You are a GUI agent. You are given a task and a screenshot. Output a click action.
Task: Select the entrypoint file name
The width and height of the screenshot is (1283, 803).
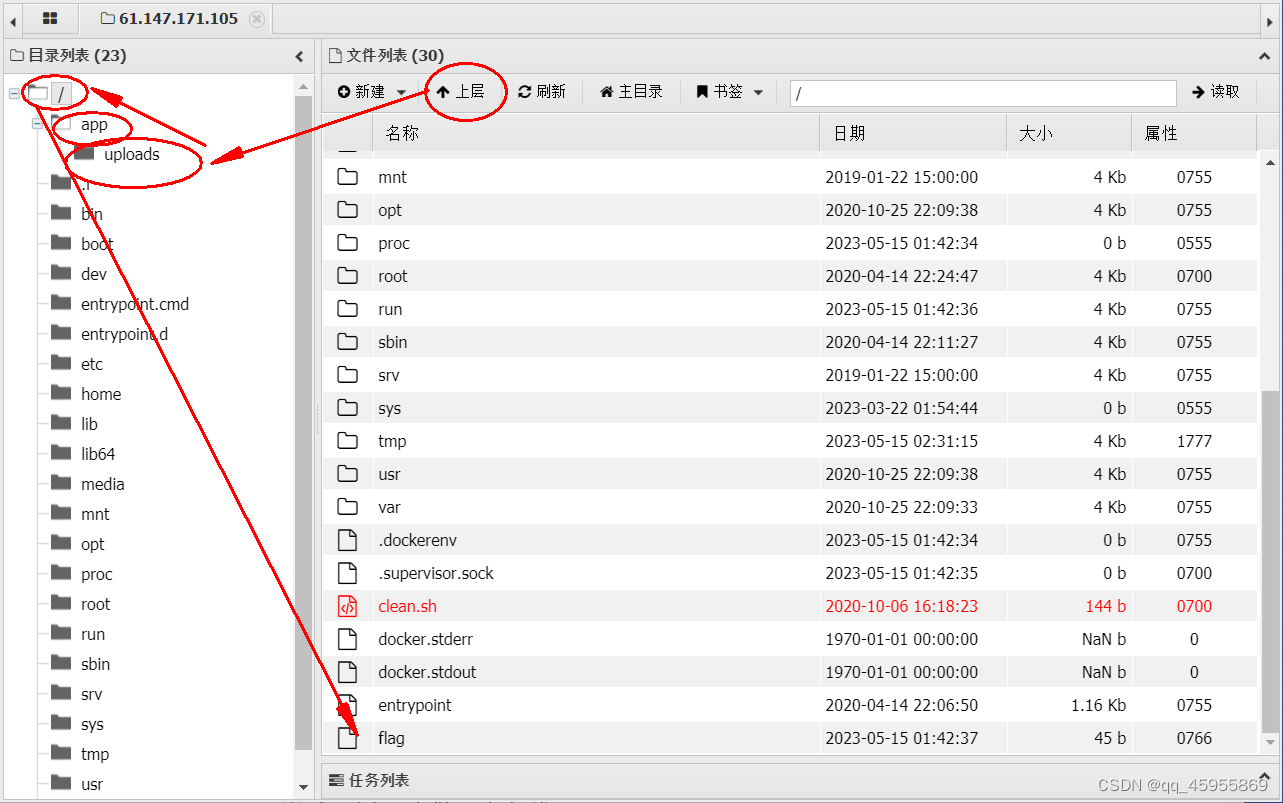coord(415,705)
